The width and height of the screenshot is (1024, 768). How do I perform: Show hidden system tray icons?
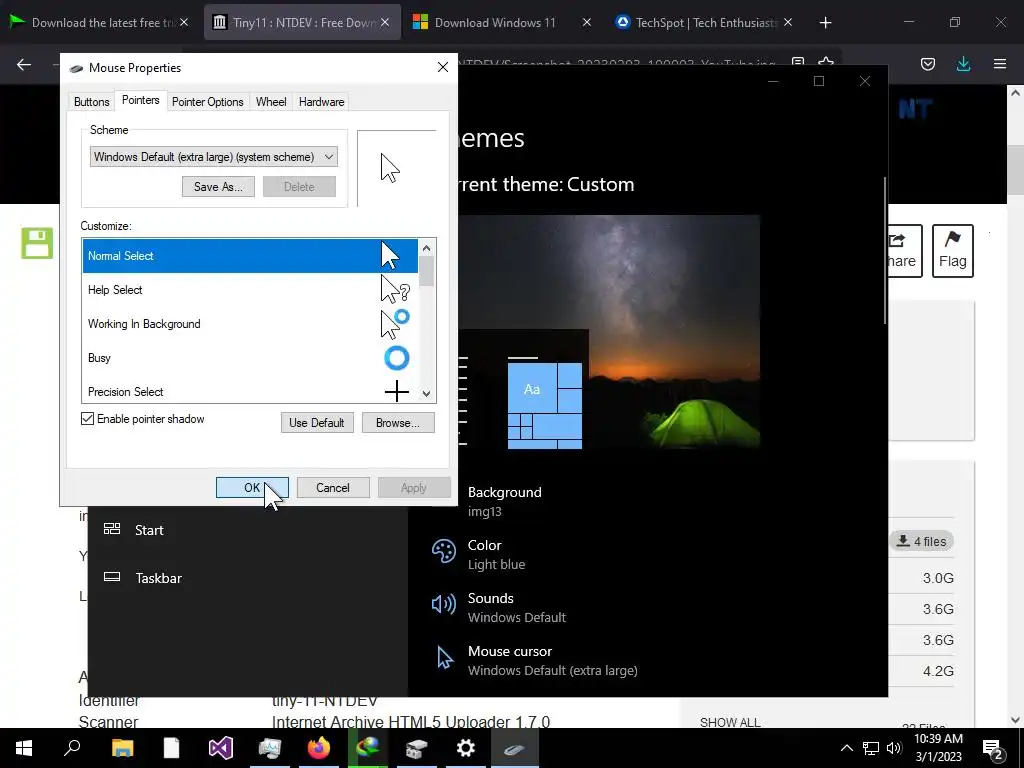(x=846, y=748)
